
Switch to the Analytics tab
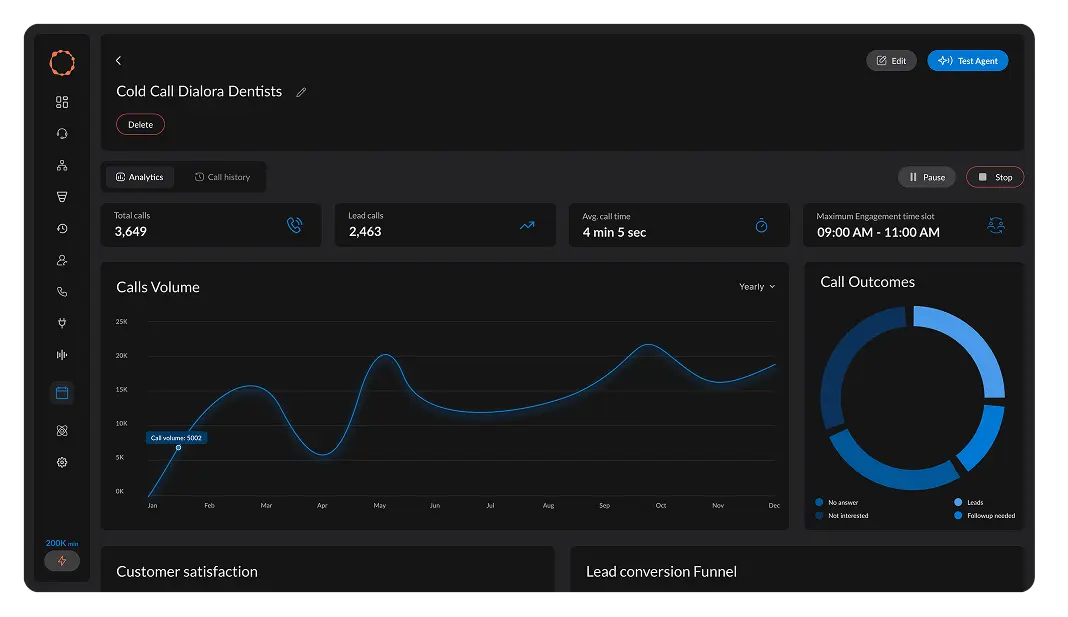(x=140, y=177)
